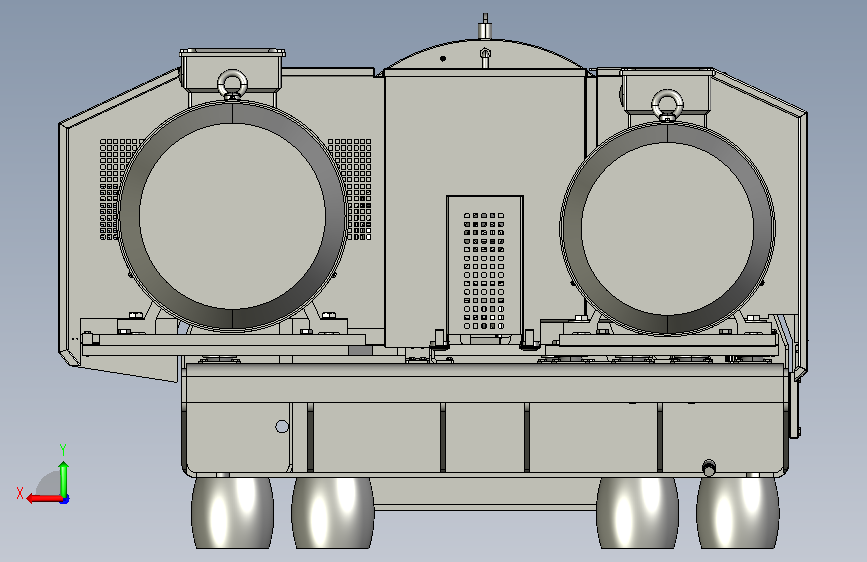Select the left motor's round end cover
The width and height of the screenshot is (867, 562).
[x=232, y=216]
